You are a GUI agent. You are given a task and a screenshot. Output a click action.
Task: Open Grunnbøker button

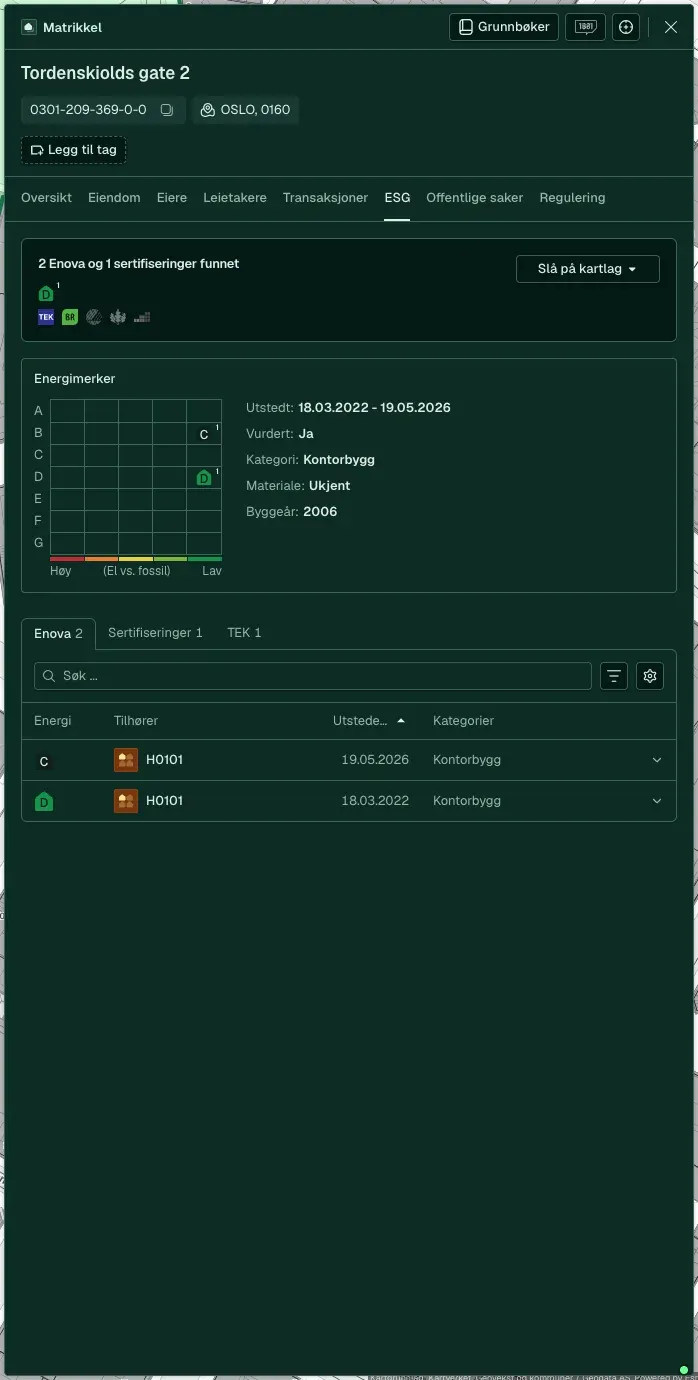tap(503, 27)
